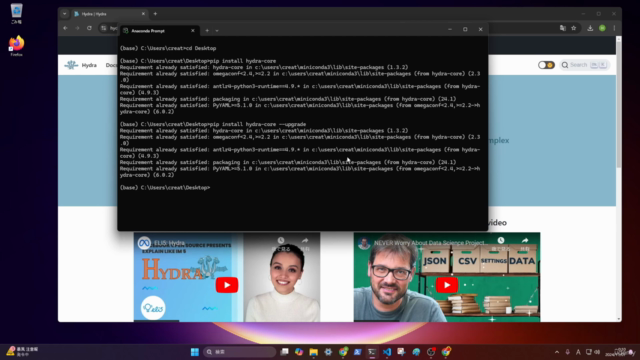Click the taskbar search box
The width and height of the screenshot is (640, 360).
[x=239, y=352]
